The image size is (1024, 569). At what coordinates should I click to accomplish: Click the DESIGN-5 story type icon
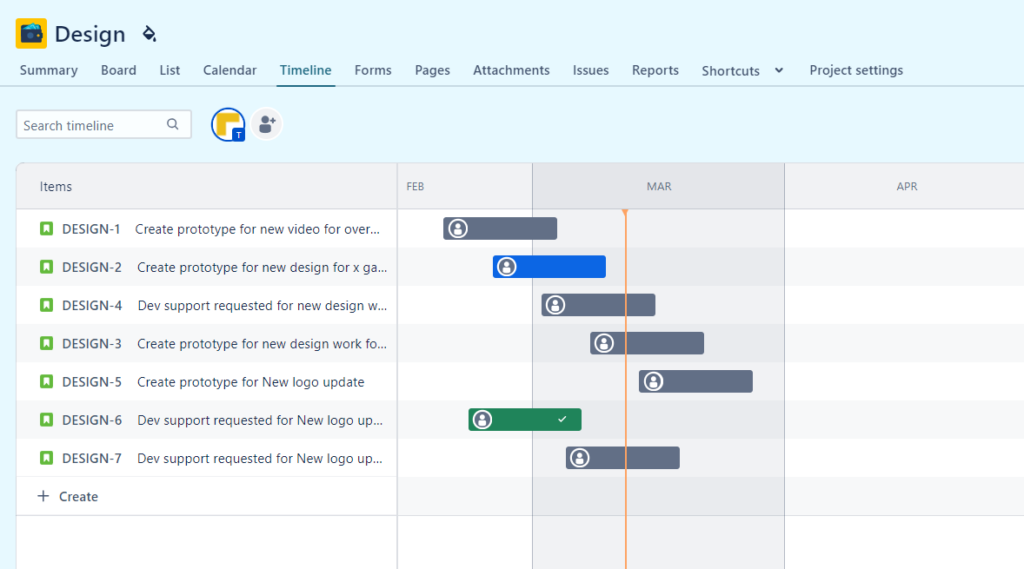coord(46,382)
